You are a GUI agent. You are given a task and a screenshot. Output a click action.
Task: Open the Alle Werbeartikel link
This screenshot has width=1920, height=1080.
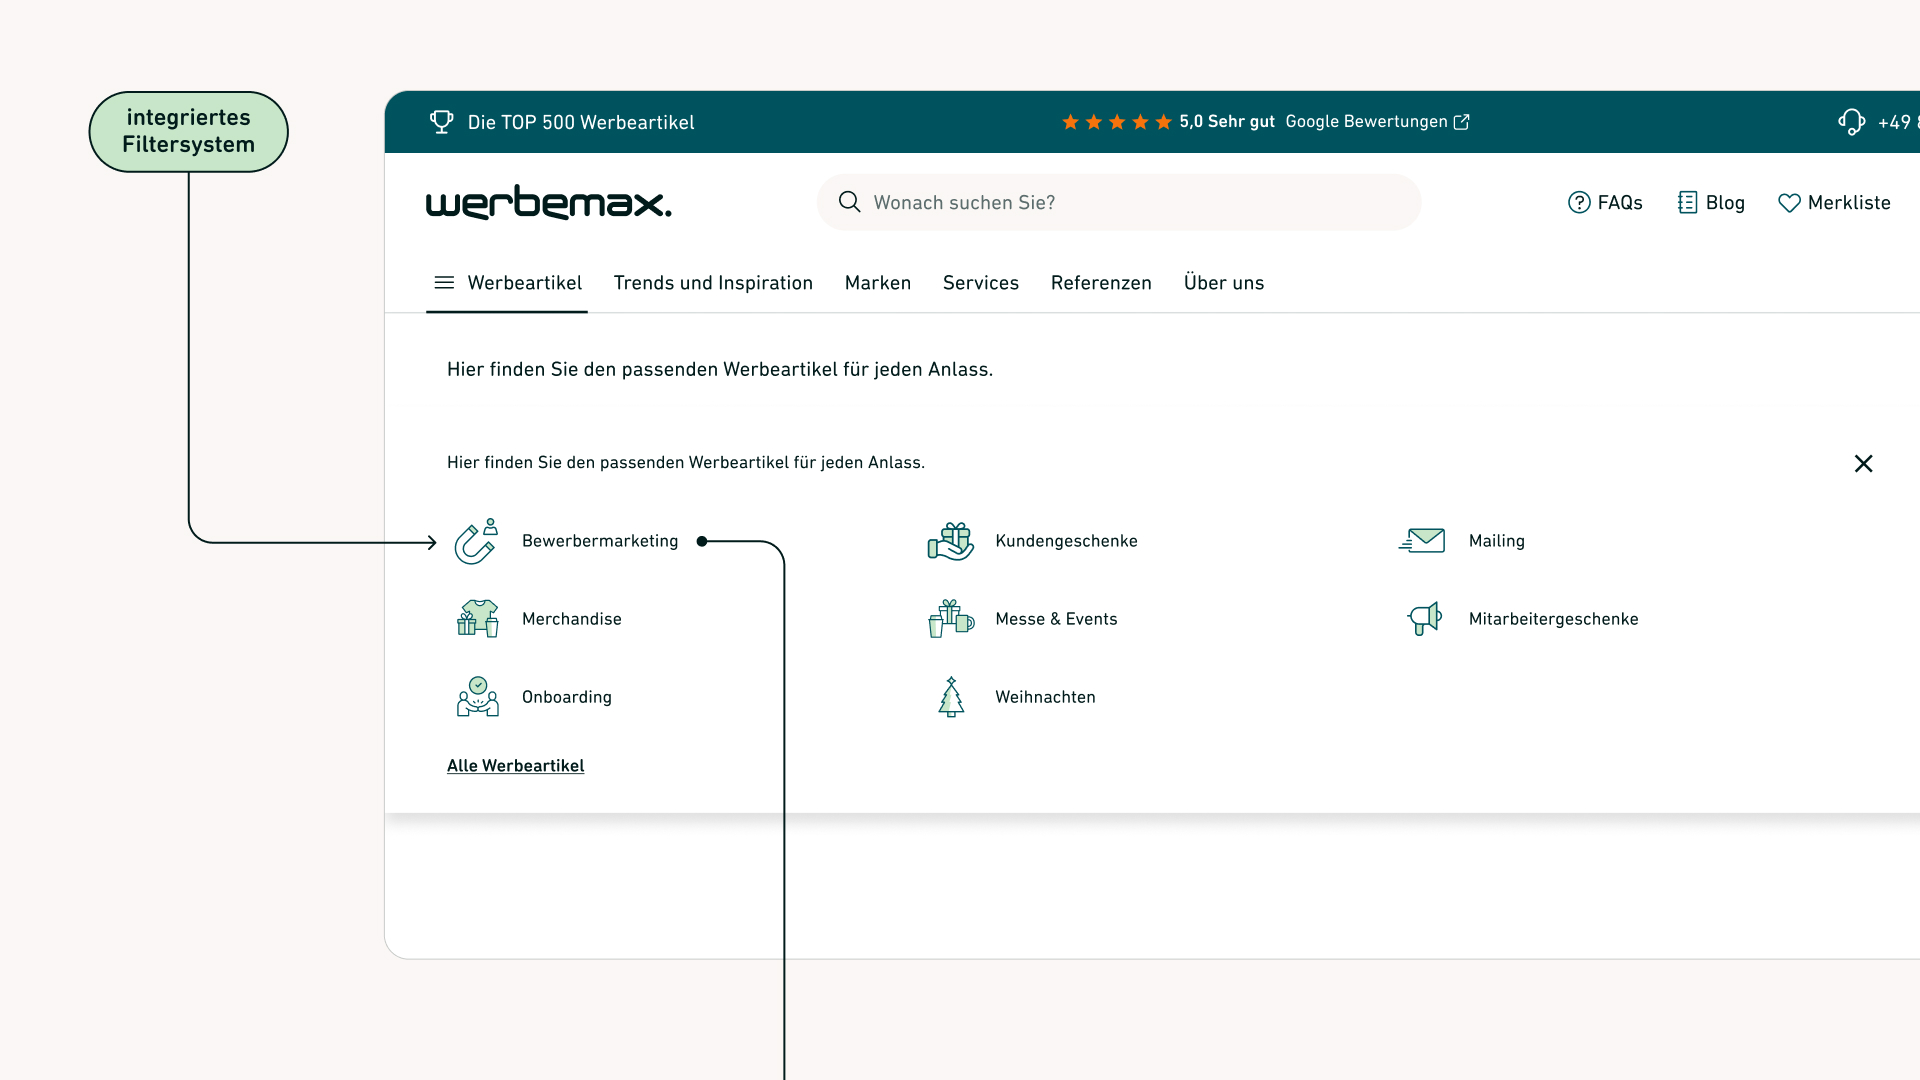[515, 766]
